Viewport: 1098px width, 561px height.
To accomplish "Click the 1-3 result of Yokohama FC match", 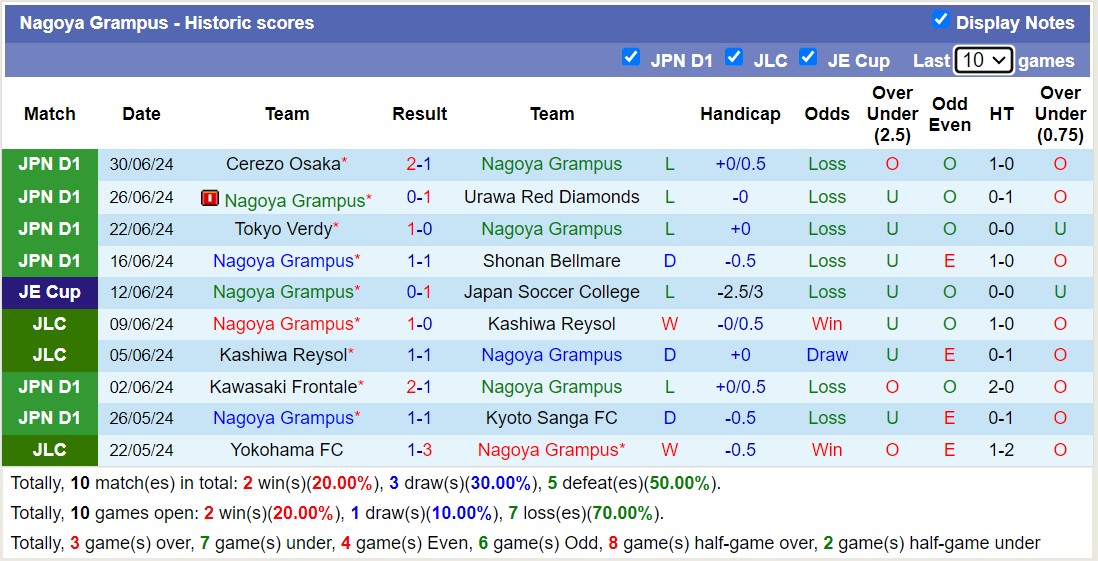I will click(x=419, y=450).
